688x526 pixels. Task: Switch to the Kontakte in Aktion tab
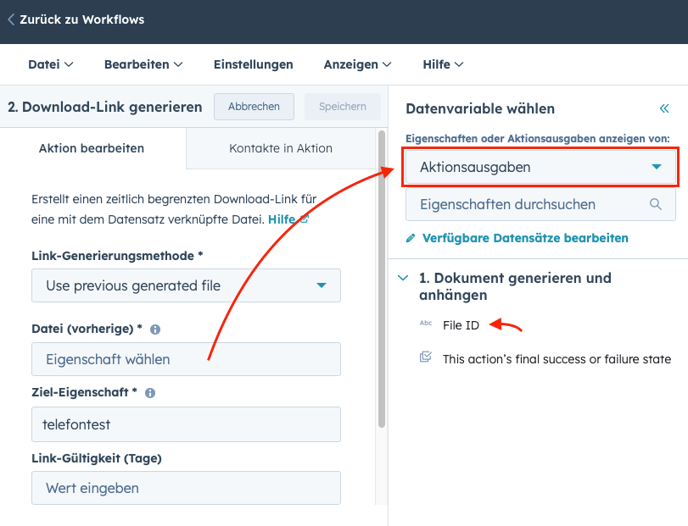coord(280,148)
